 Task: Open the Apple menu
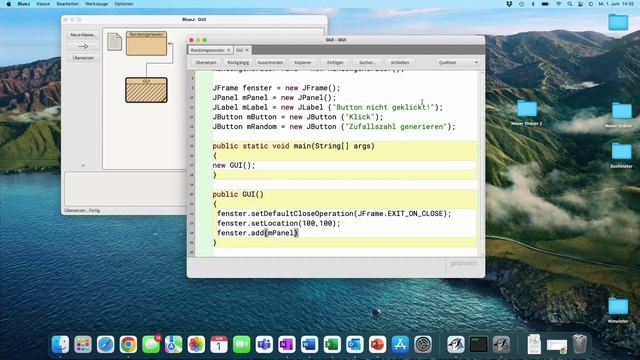9,4
